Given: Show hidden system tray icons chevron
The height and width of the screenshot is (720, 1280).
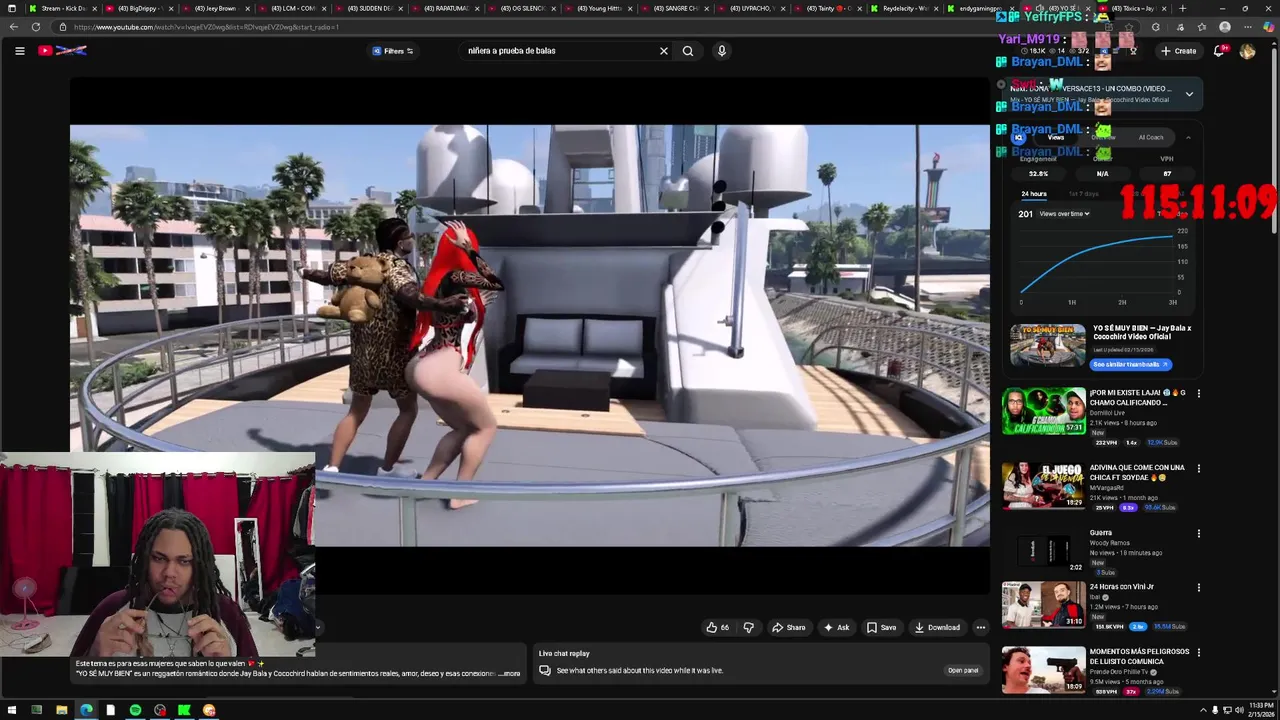Looking at the screenshot, I should [1203, 710].
